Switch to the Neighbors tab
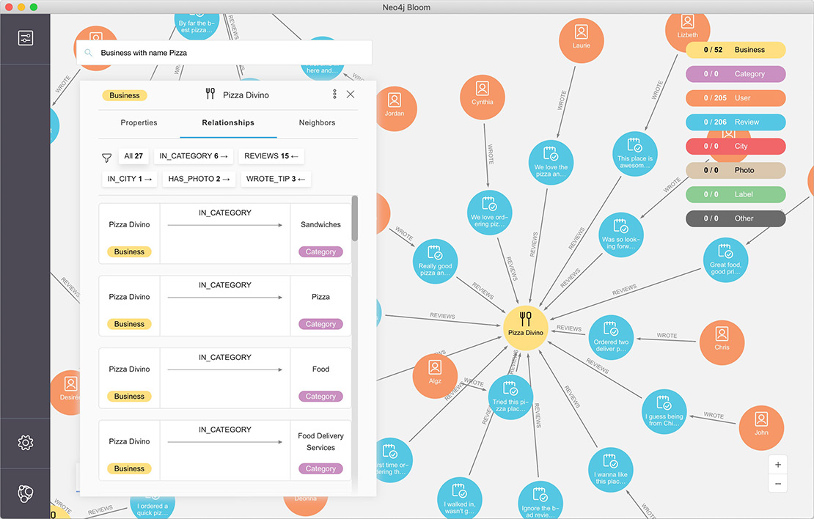 pos(317,122)
